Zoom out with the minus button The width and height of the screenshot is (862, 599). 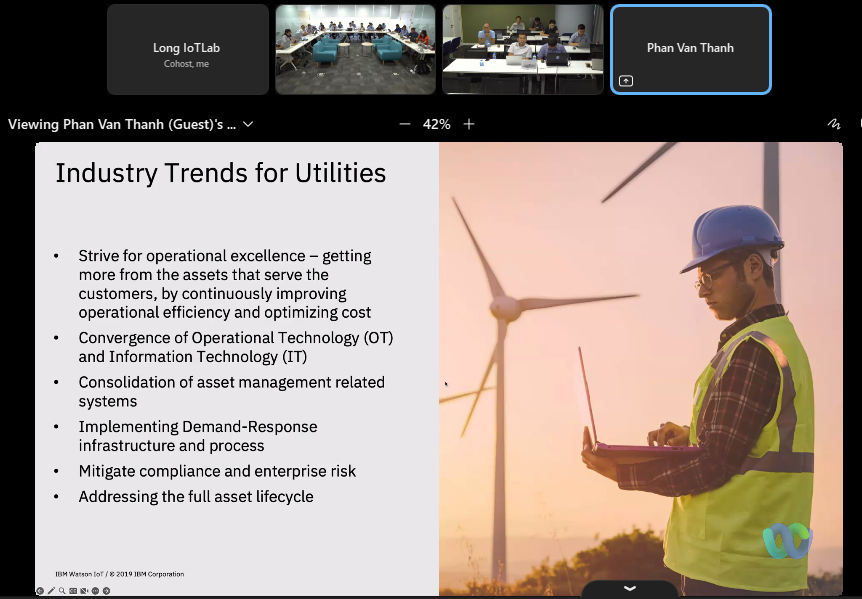(405, 124)
